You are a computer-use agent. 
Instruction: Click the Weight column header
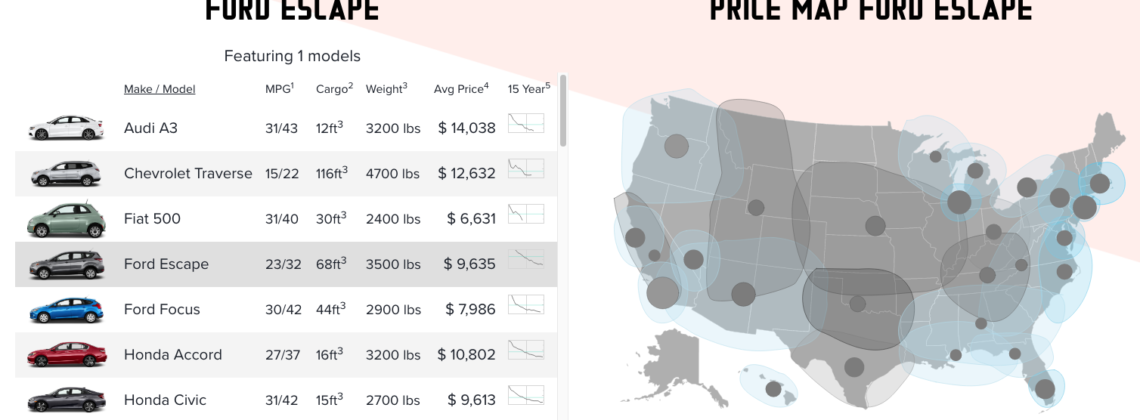(x=387, y=89)
